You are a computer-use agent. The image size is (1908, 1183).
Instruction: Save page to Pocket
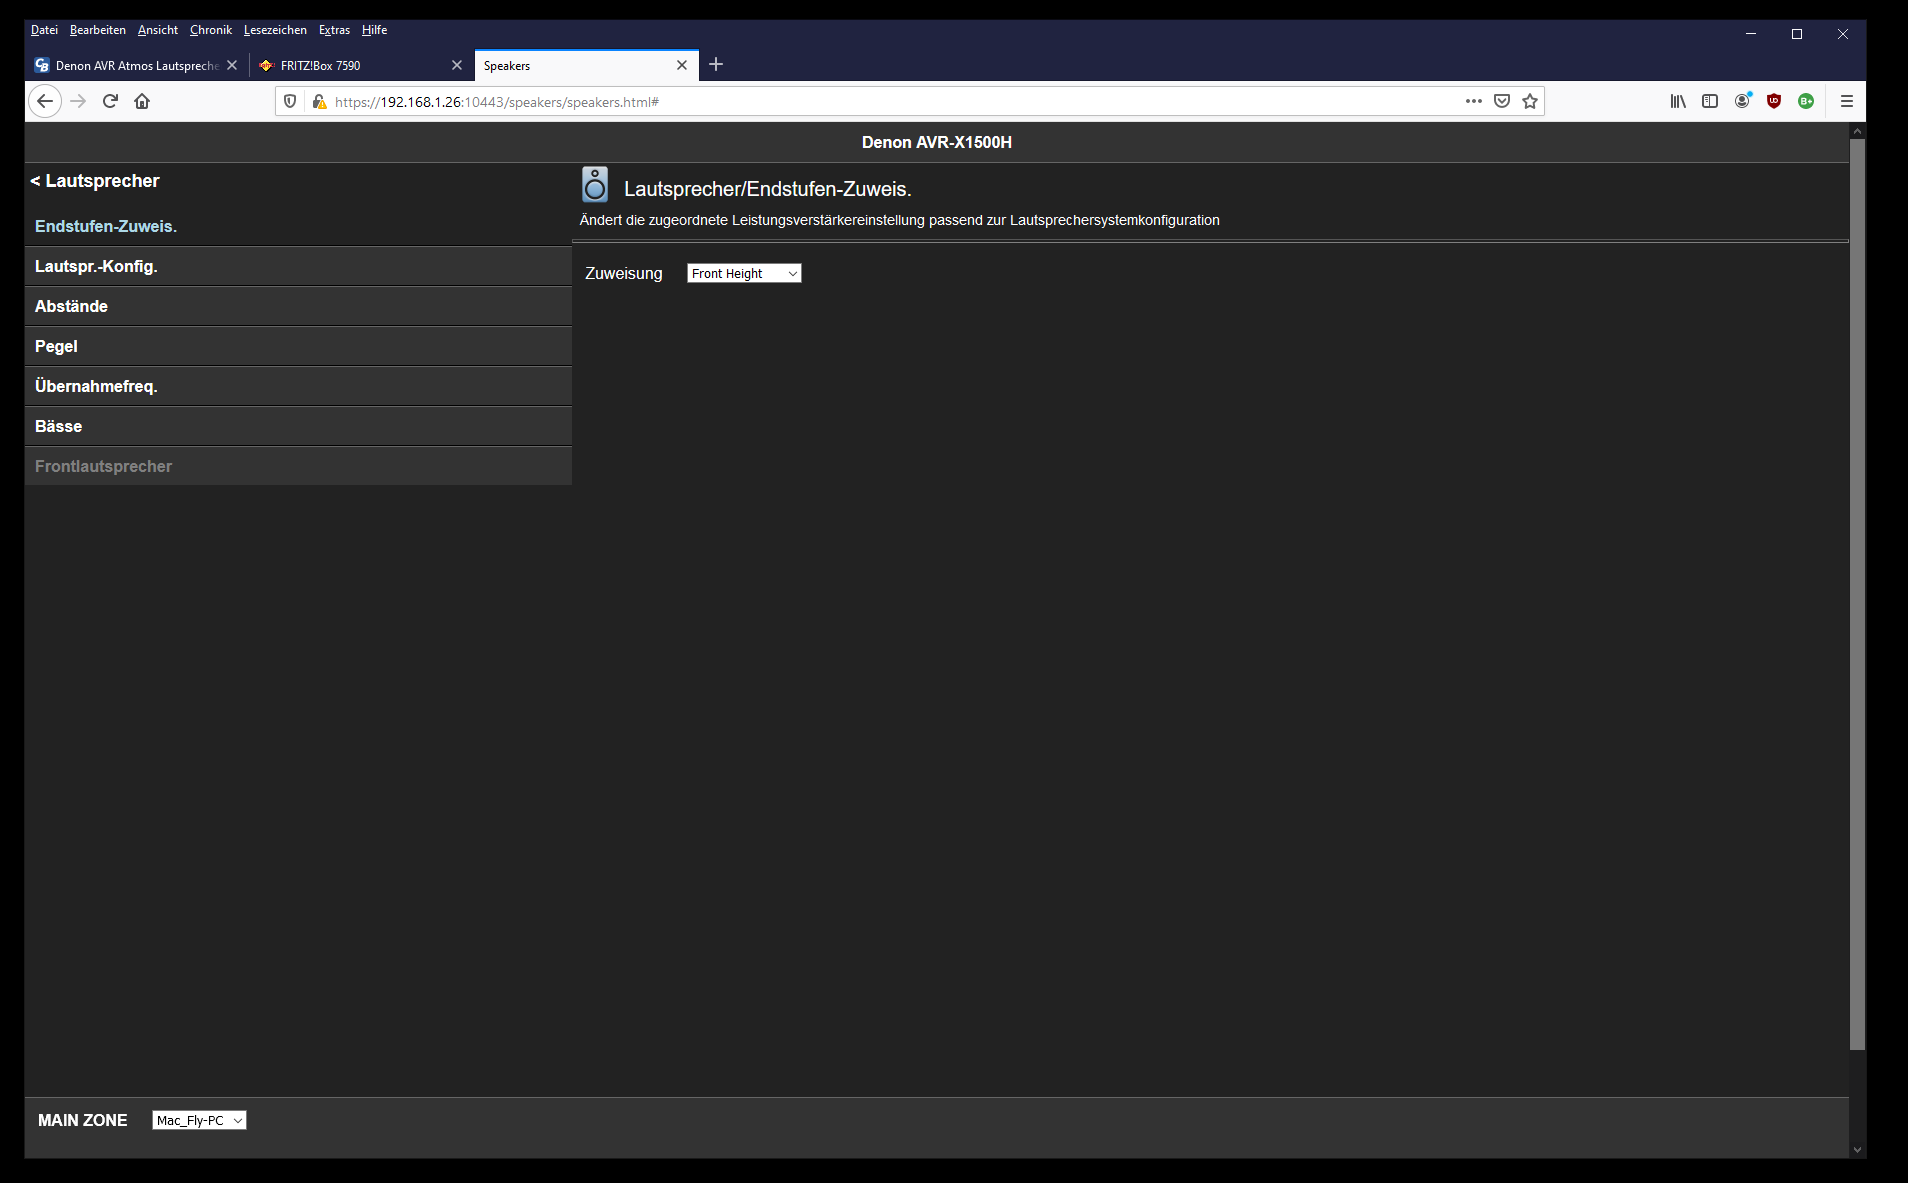(1502, 101)
